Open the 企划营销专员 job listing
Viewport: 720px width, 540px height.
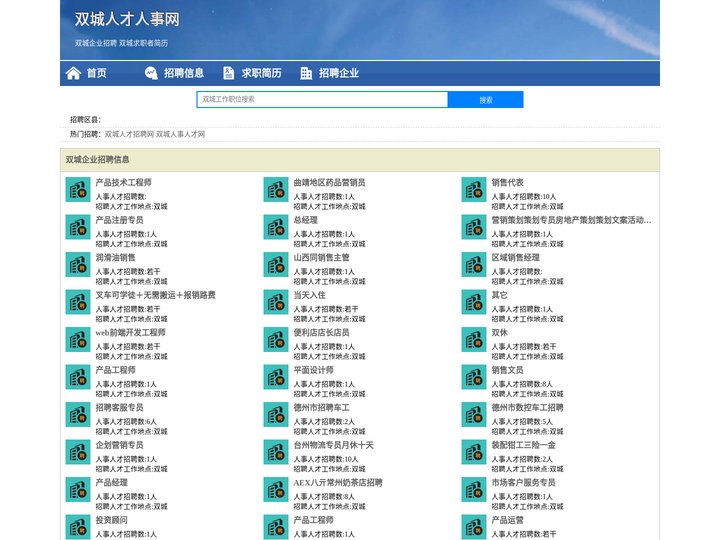pos(119,445)
